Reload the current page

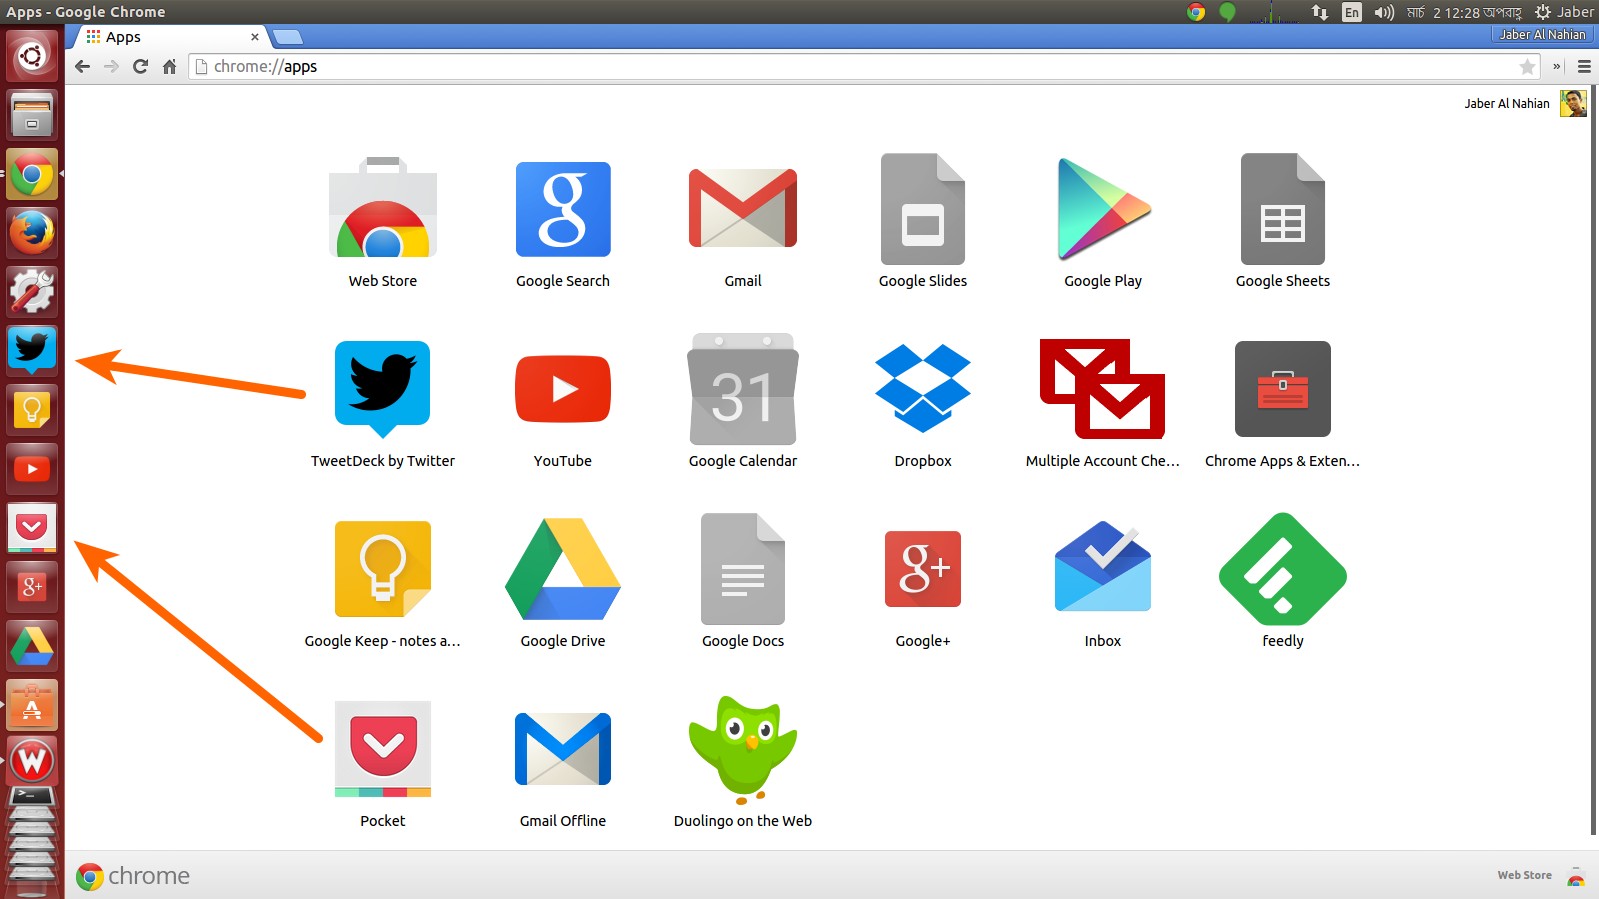141,67
